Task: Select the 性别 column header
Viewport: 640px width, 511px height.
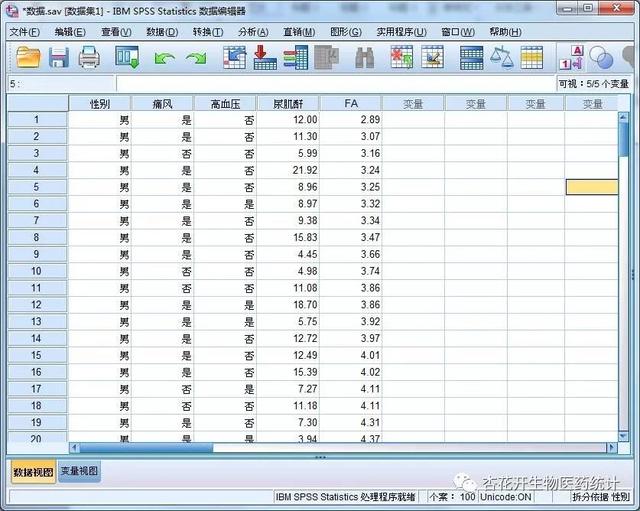Action: pyautogui.click(x=100, y=104)
